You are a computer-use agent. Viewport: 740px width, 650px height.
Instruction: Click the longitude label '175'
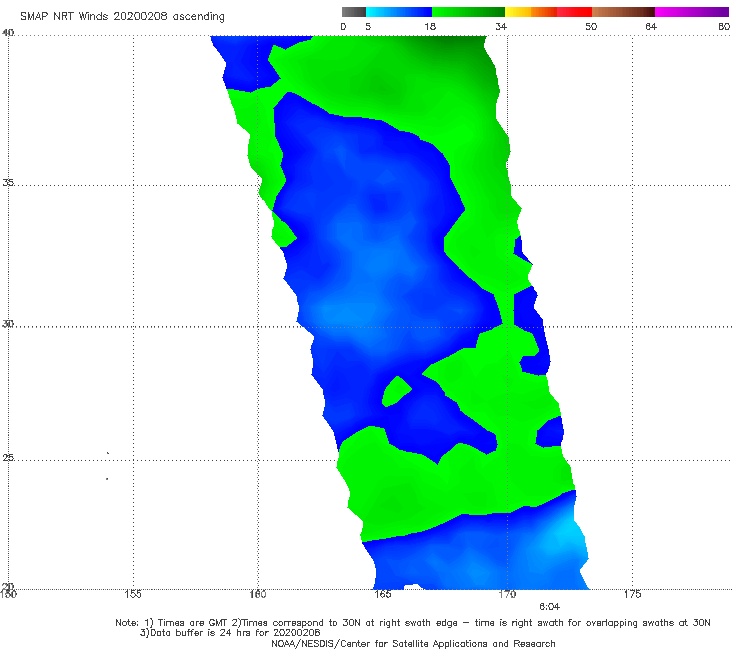point(632,594)
